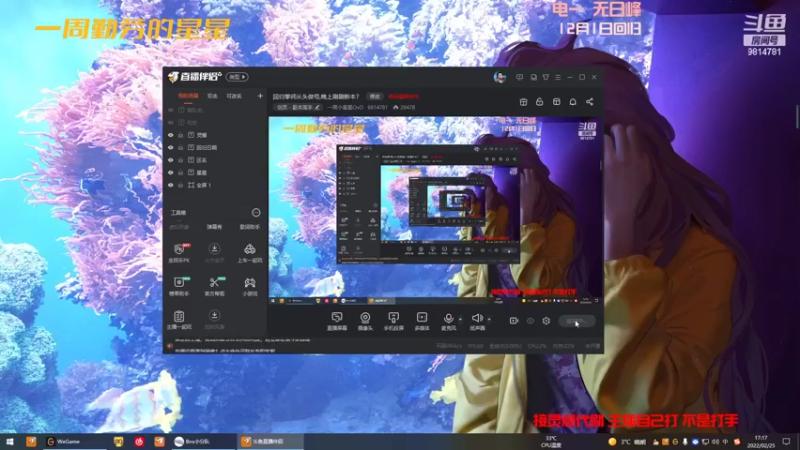Switch to the second scene tab
This screenshot has width=800, height=450.
(212, 96)
